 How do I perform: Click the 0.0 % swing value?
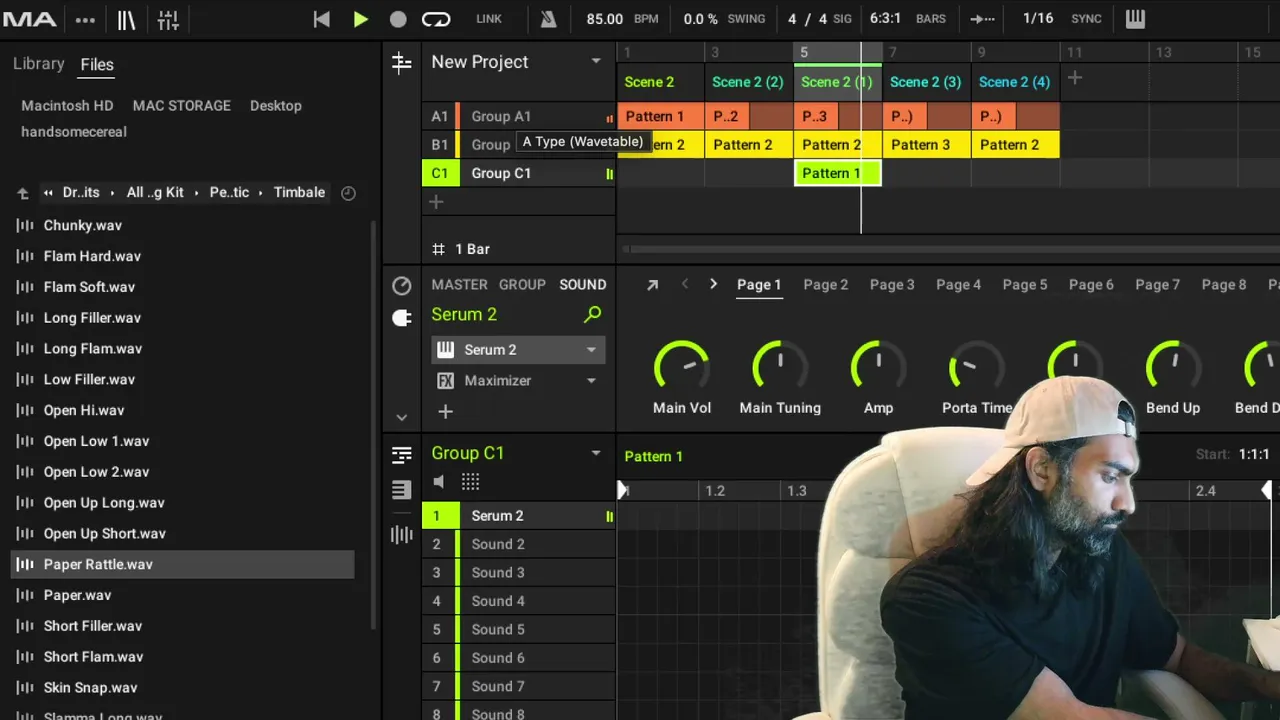click(700, 19)
